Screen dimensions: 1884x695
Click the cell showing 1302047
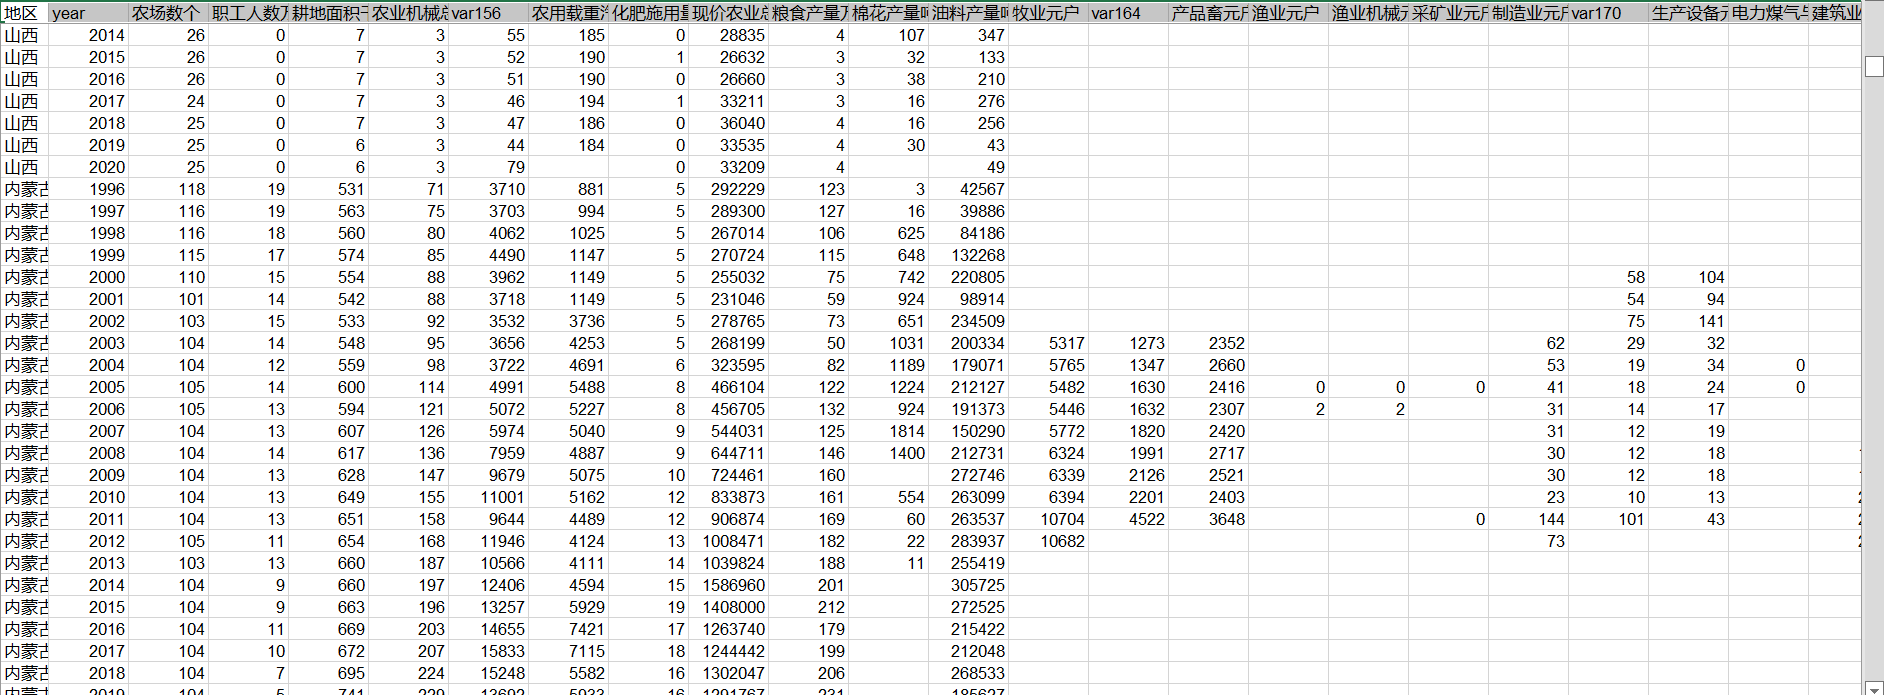pos(728,673)
